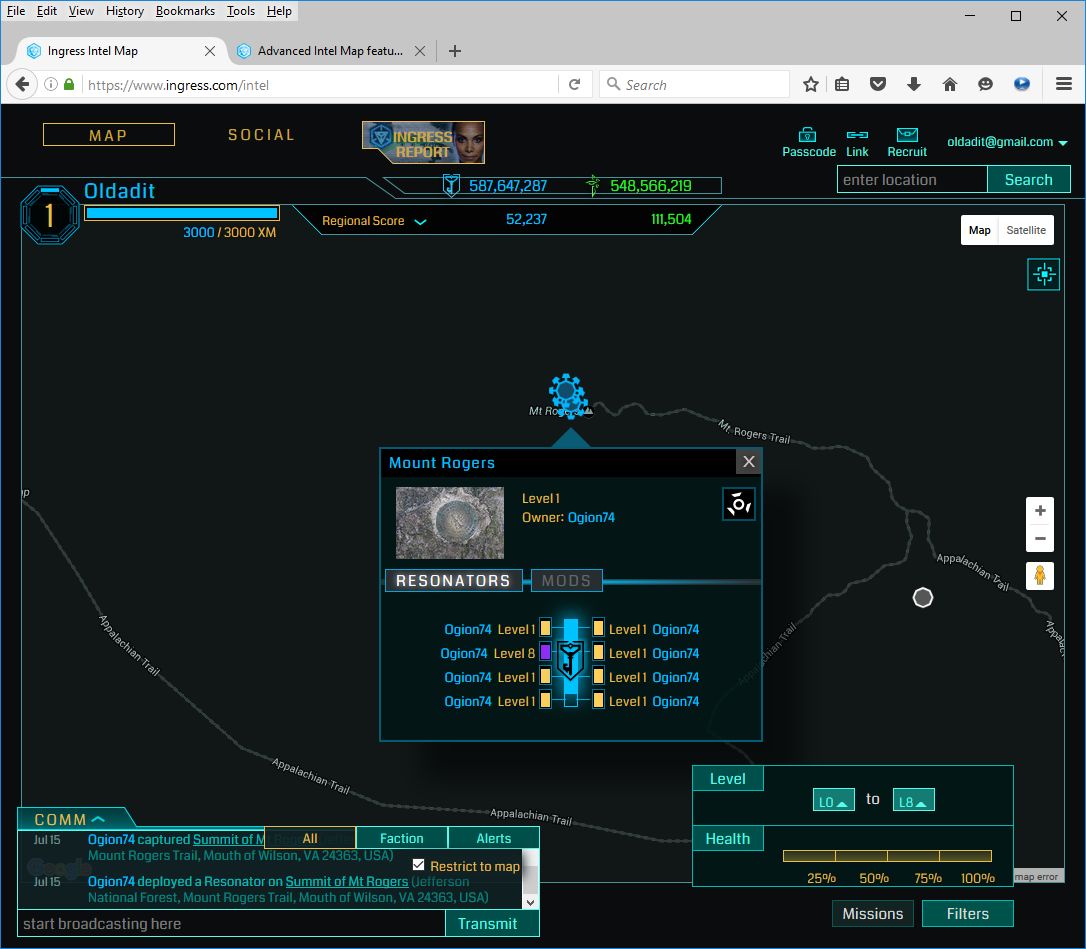Select the Map view type button

pos(979,230)
